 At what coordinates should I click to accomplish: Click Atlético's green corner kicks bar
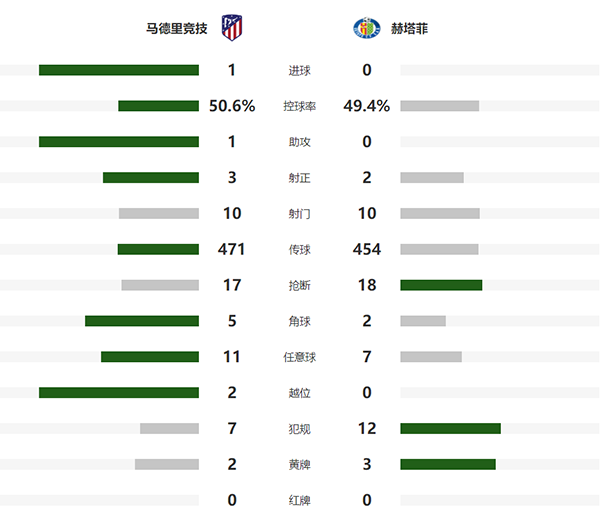[142, 321]
